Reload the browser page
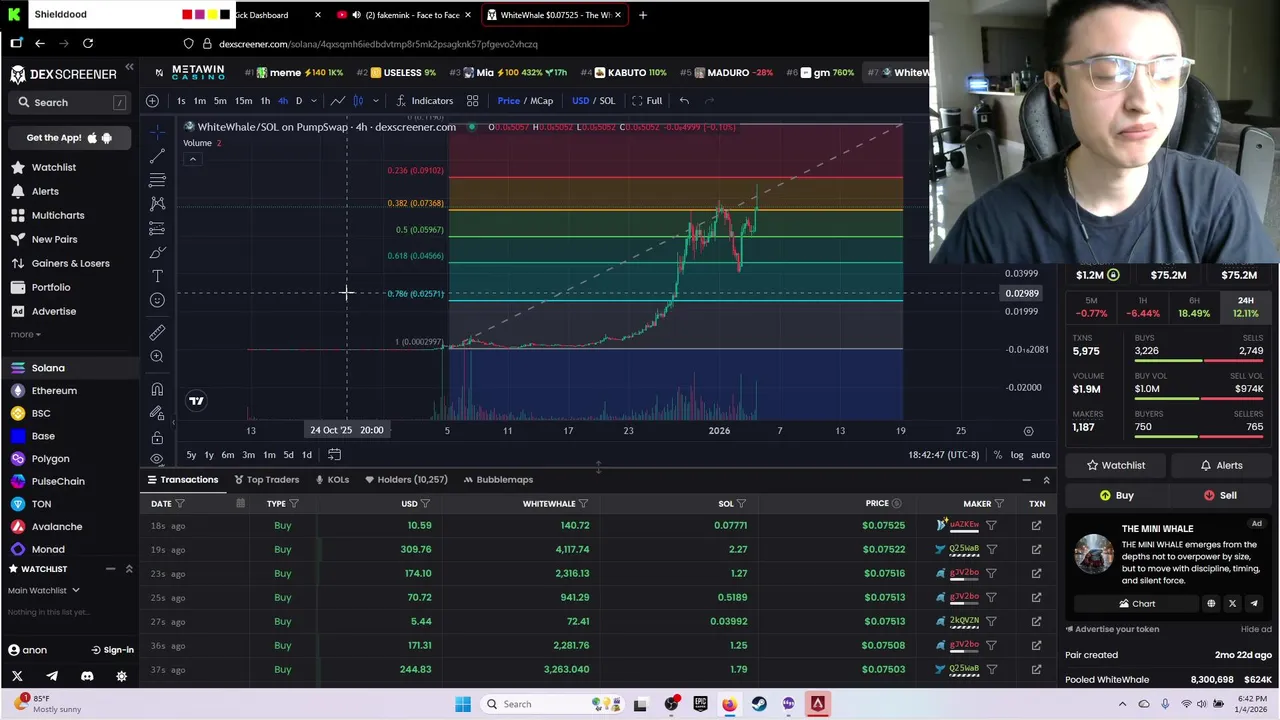 click(88, 43)
